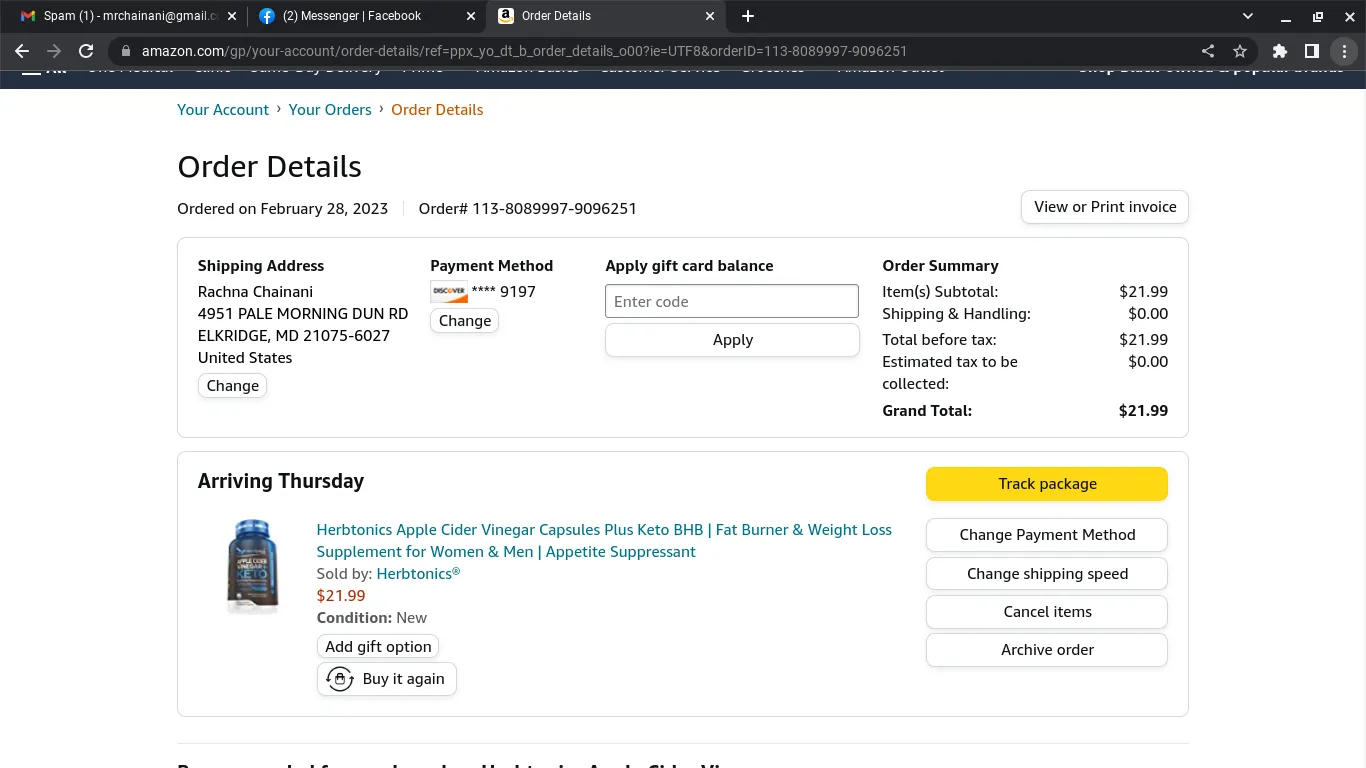The image size is (1366, 768).
Task: Click Add gift option
Action: 378,647
